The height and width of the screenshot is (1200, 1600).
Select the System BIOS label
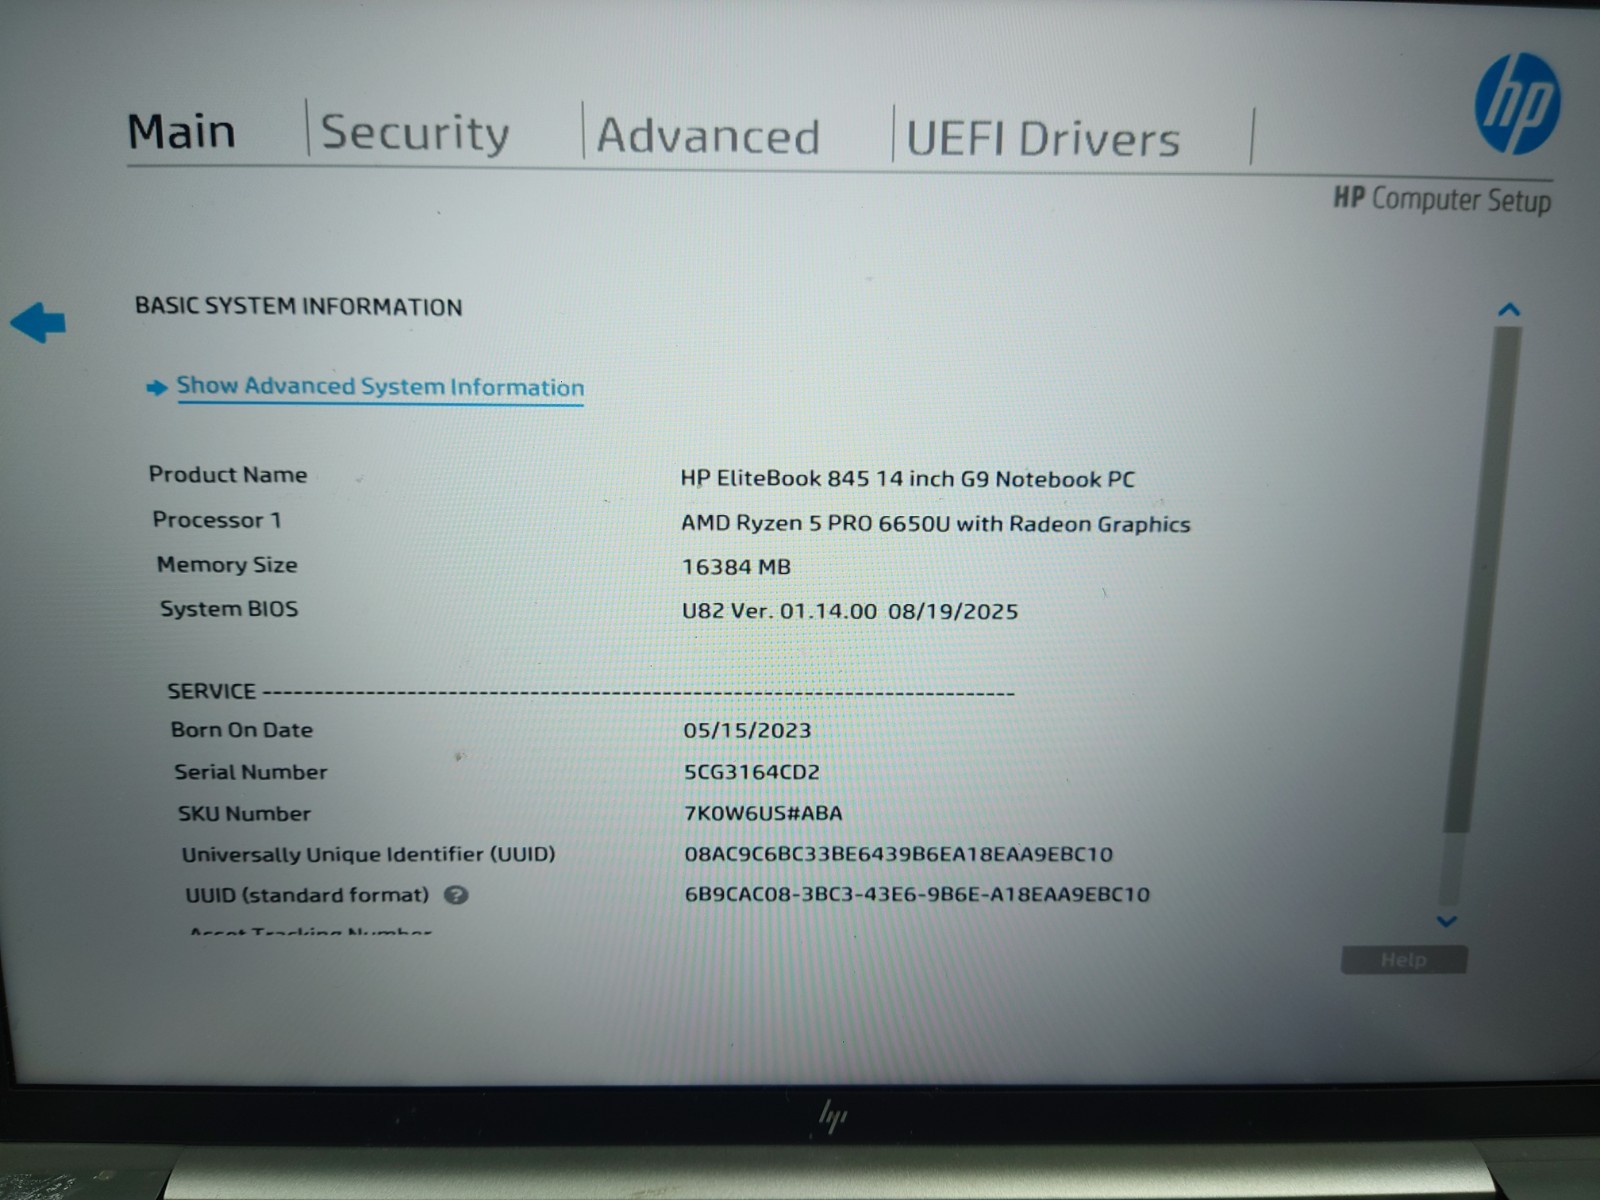coord(229,609)
